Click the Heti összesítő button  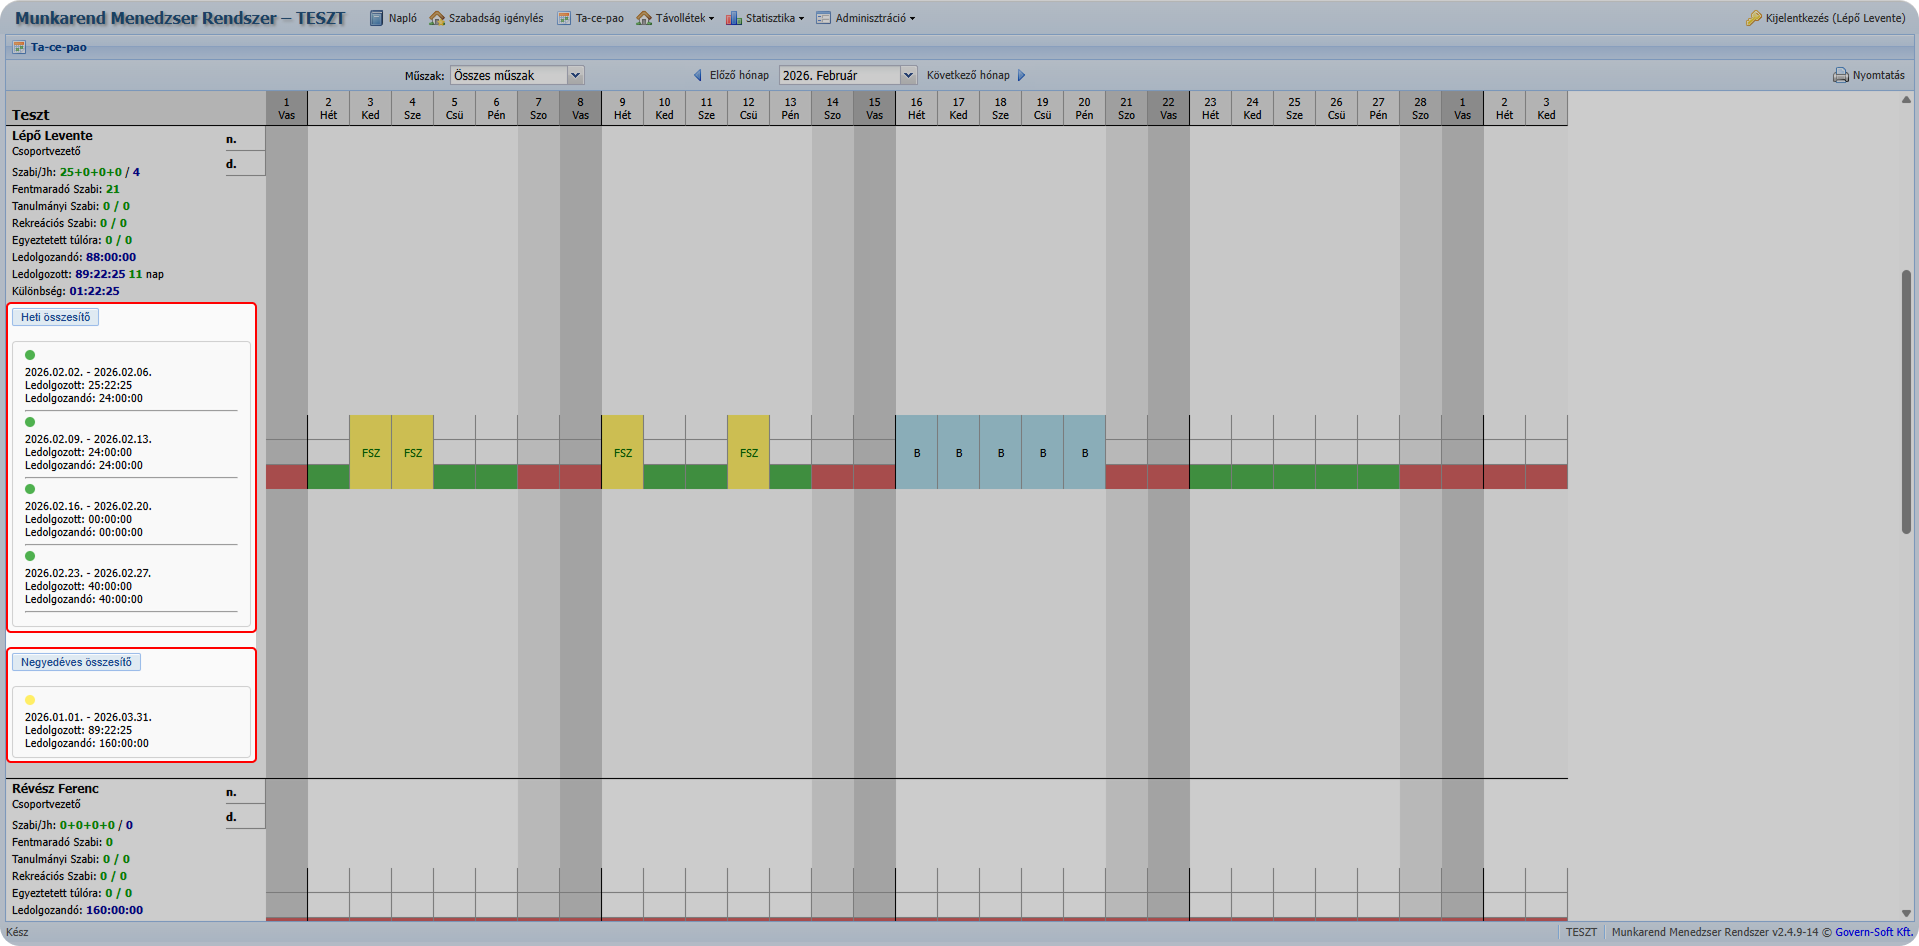point(56,317)
